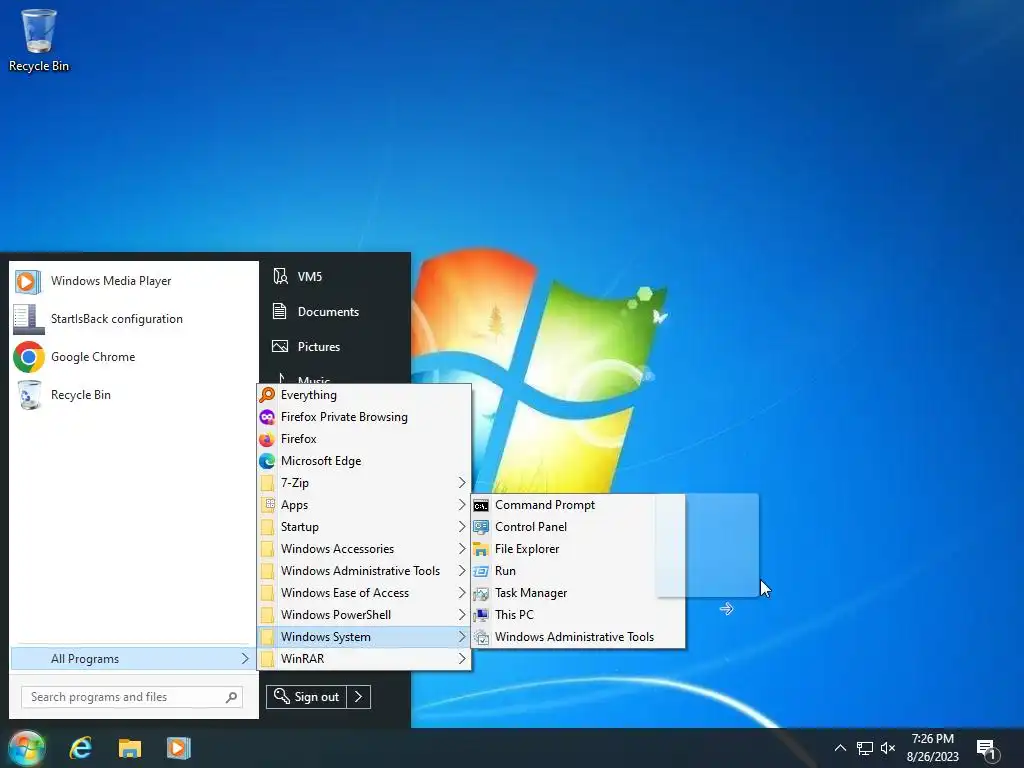Open Recycle Bin desktop icon
The image size is (1024, 768).
coord(39,40)
